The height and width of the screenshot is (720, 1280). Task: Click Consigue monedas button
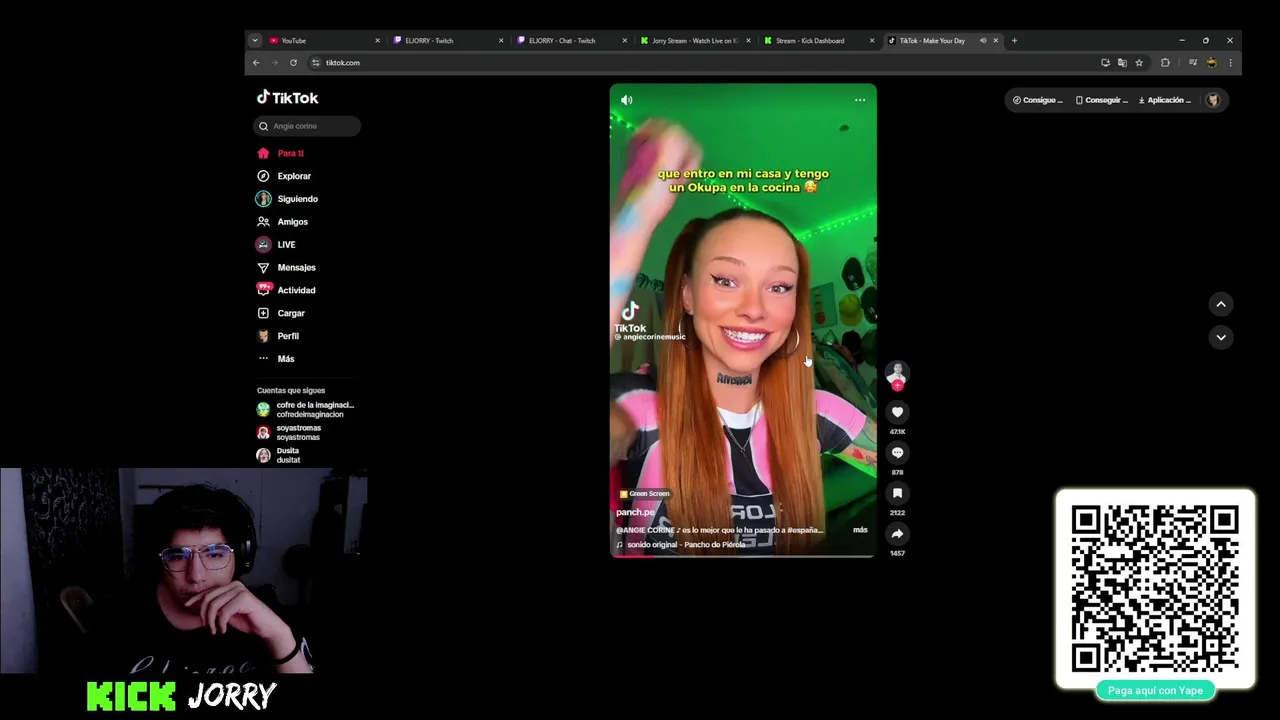pyautogui.click(x=1038, y=100)
